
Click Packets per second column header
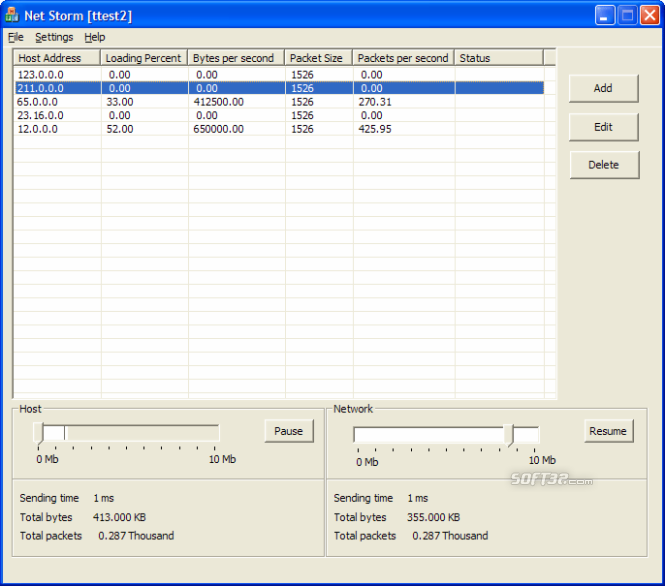[403, 58]
